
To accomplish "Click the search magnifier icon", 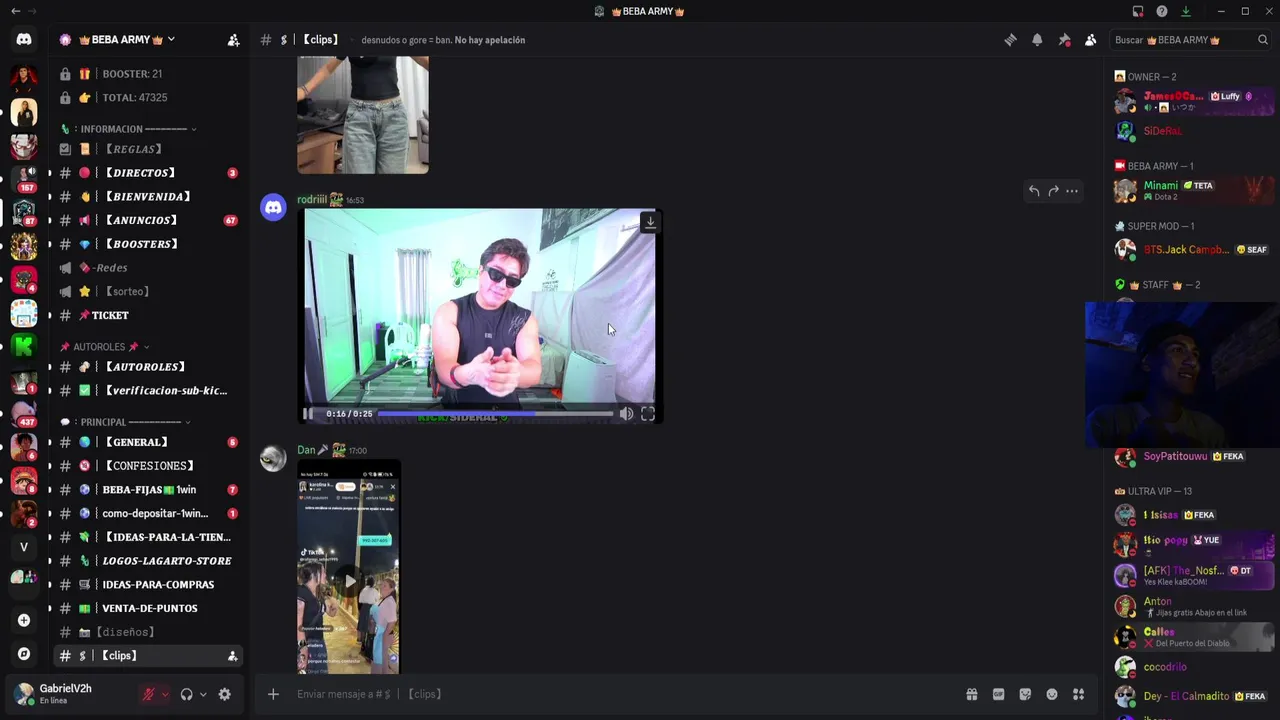I will [1263, 40].
